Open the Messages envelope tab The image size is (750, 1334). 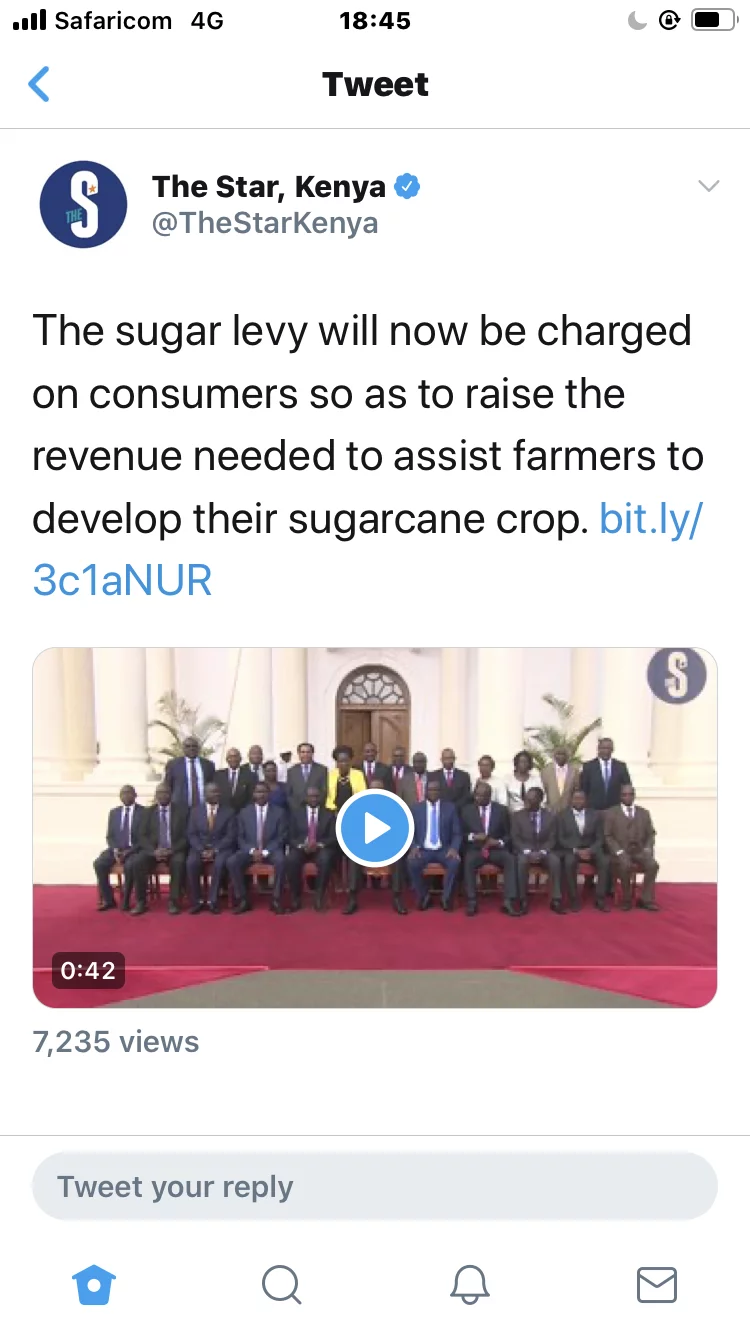click(657, 1284)
